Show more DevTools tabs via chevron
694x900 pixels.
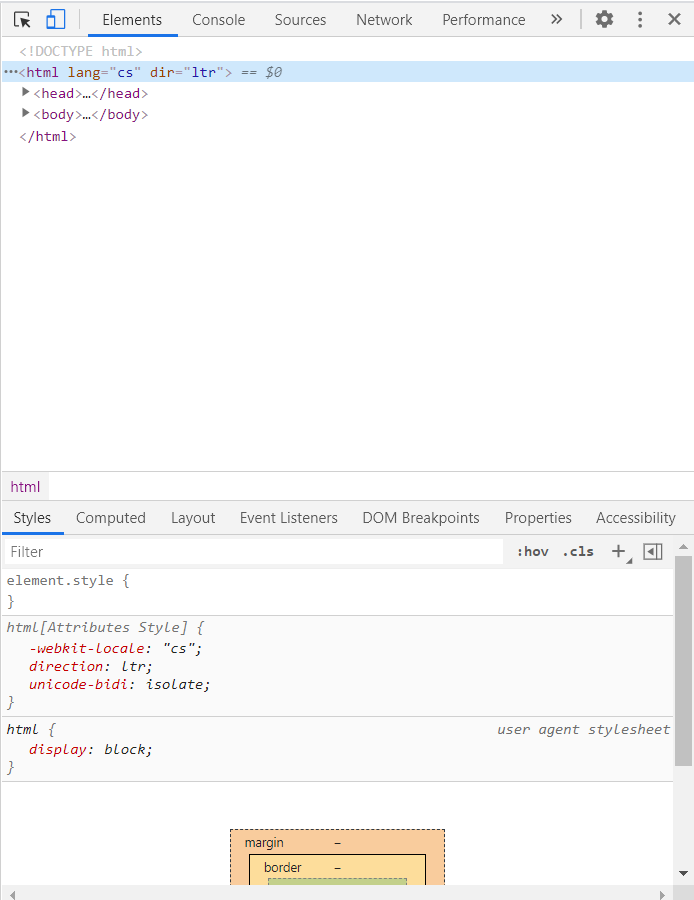[x=556, y=19]
